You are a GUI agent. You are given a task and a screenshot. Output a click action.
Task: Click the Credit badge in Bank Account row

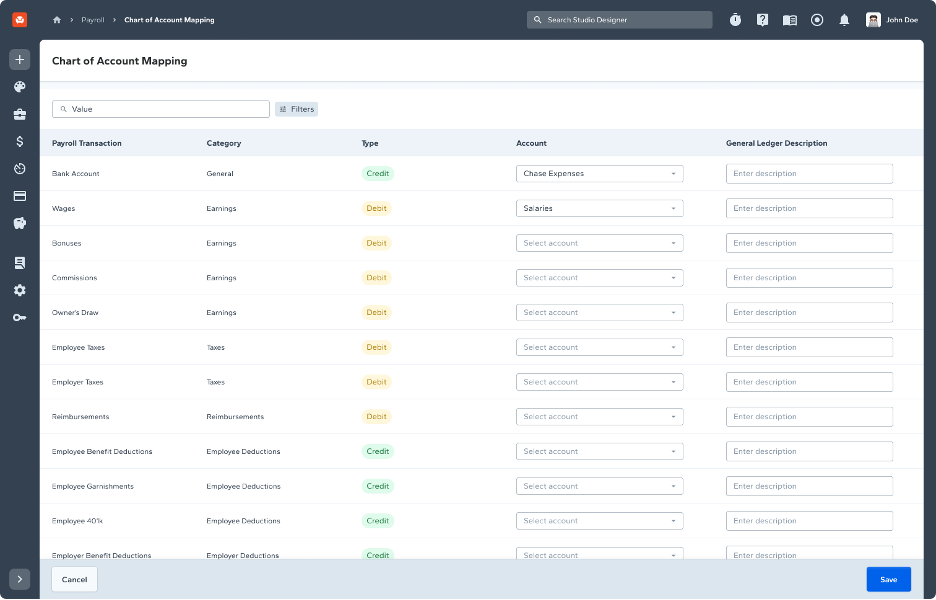(x=378, y=174)
